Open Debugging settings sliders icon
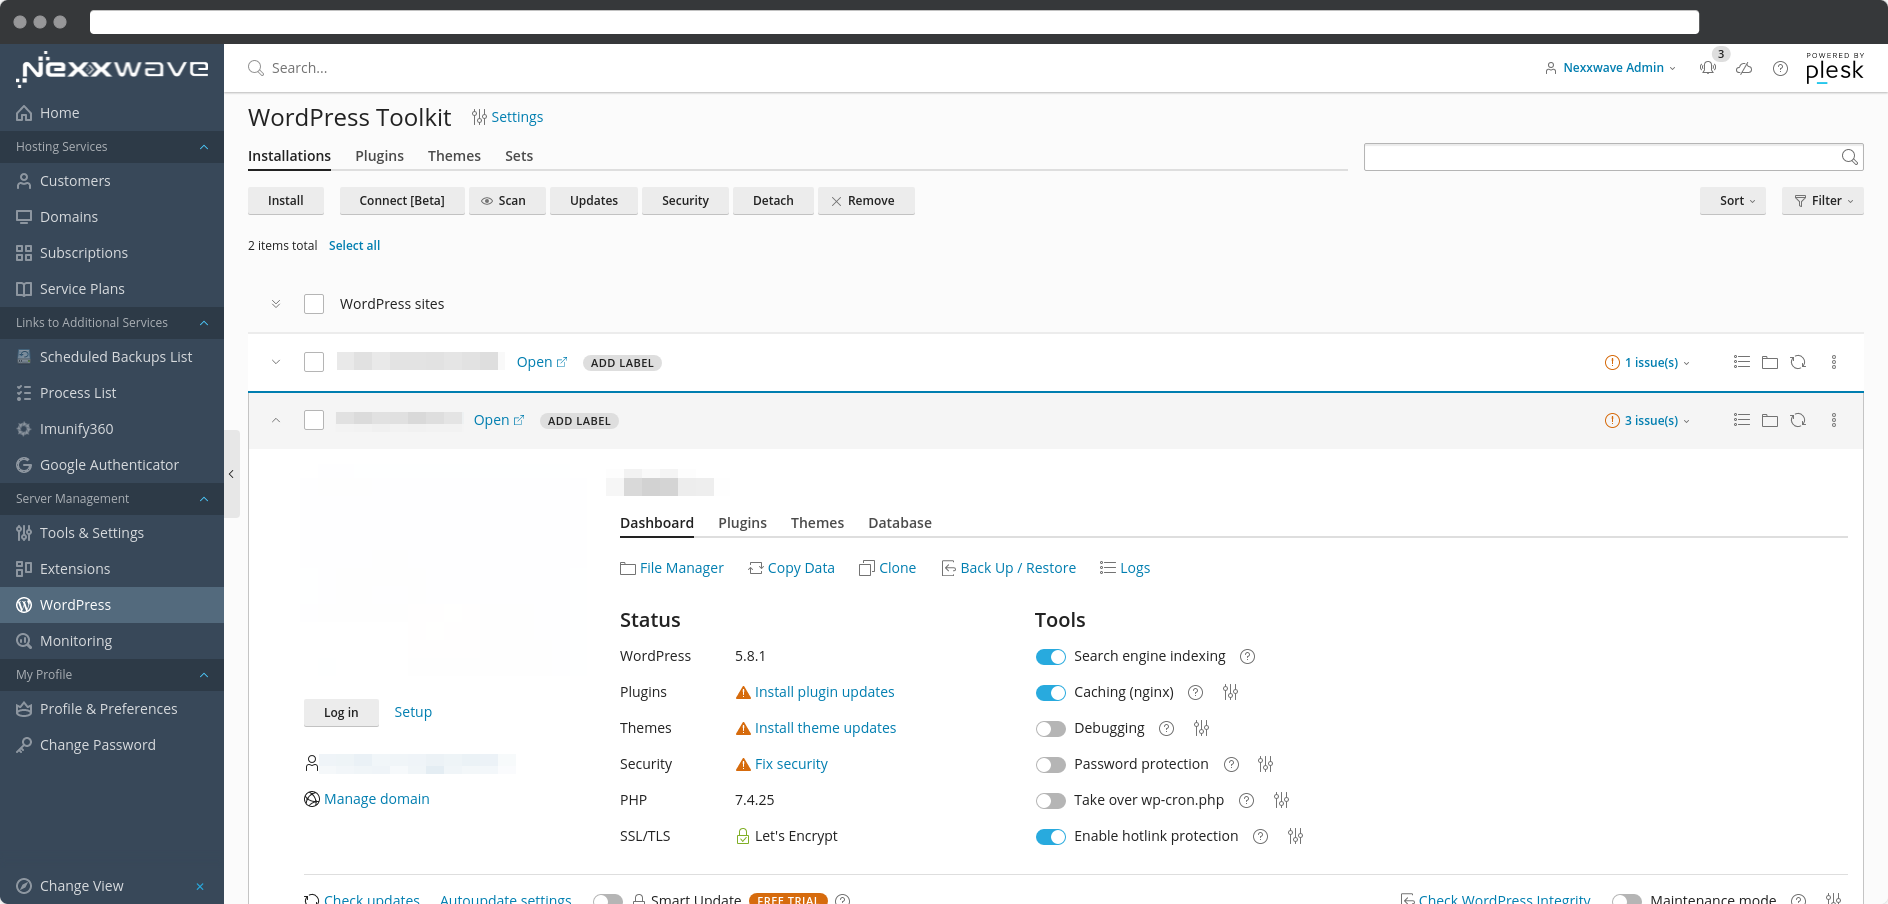The width and height of the screenshot is (1888, 904). click(x=1201, y=728)
